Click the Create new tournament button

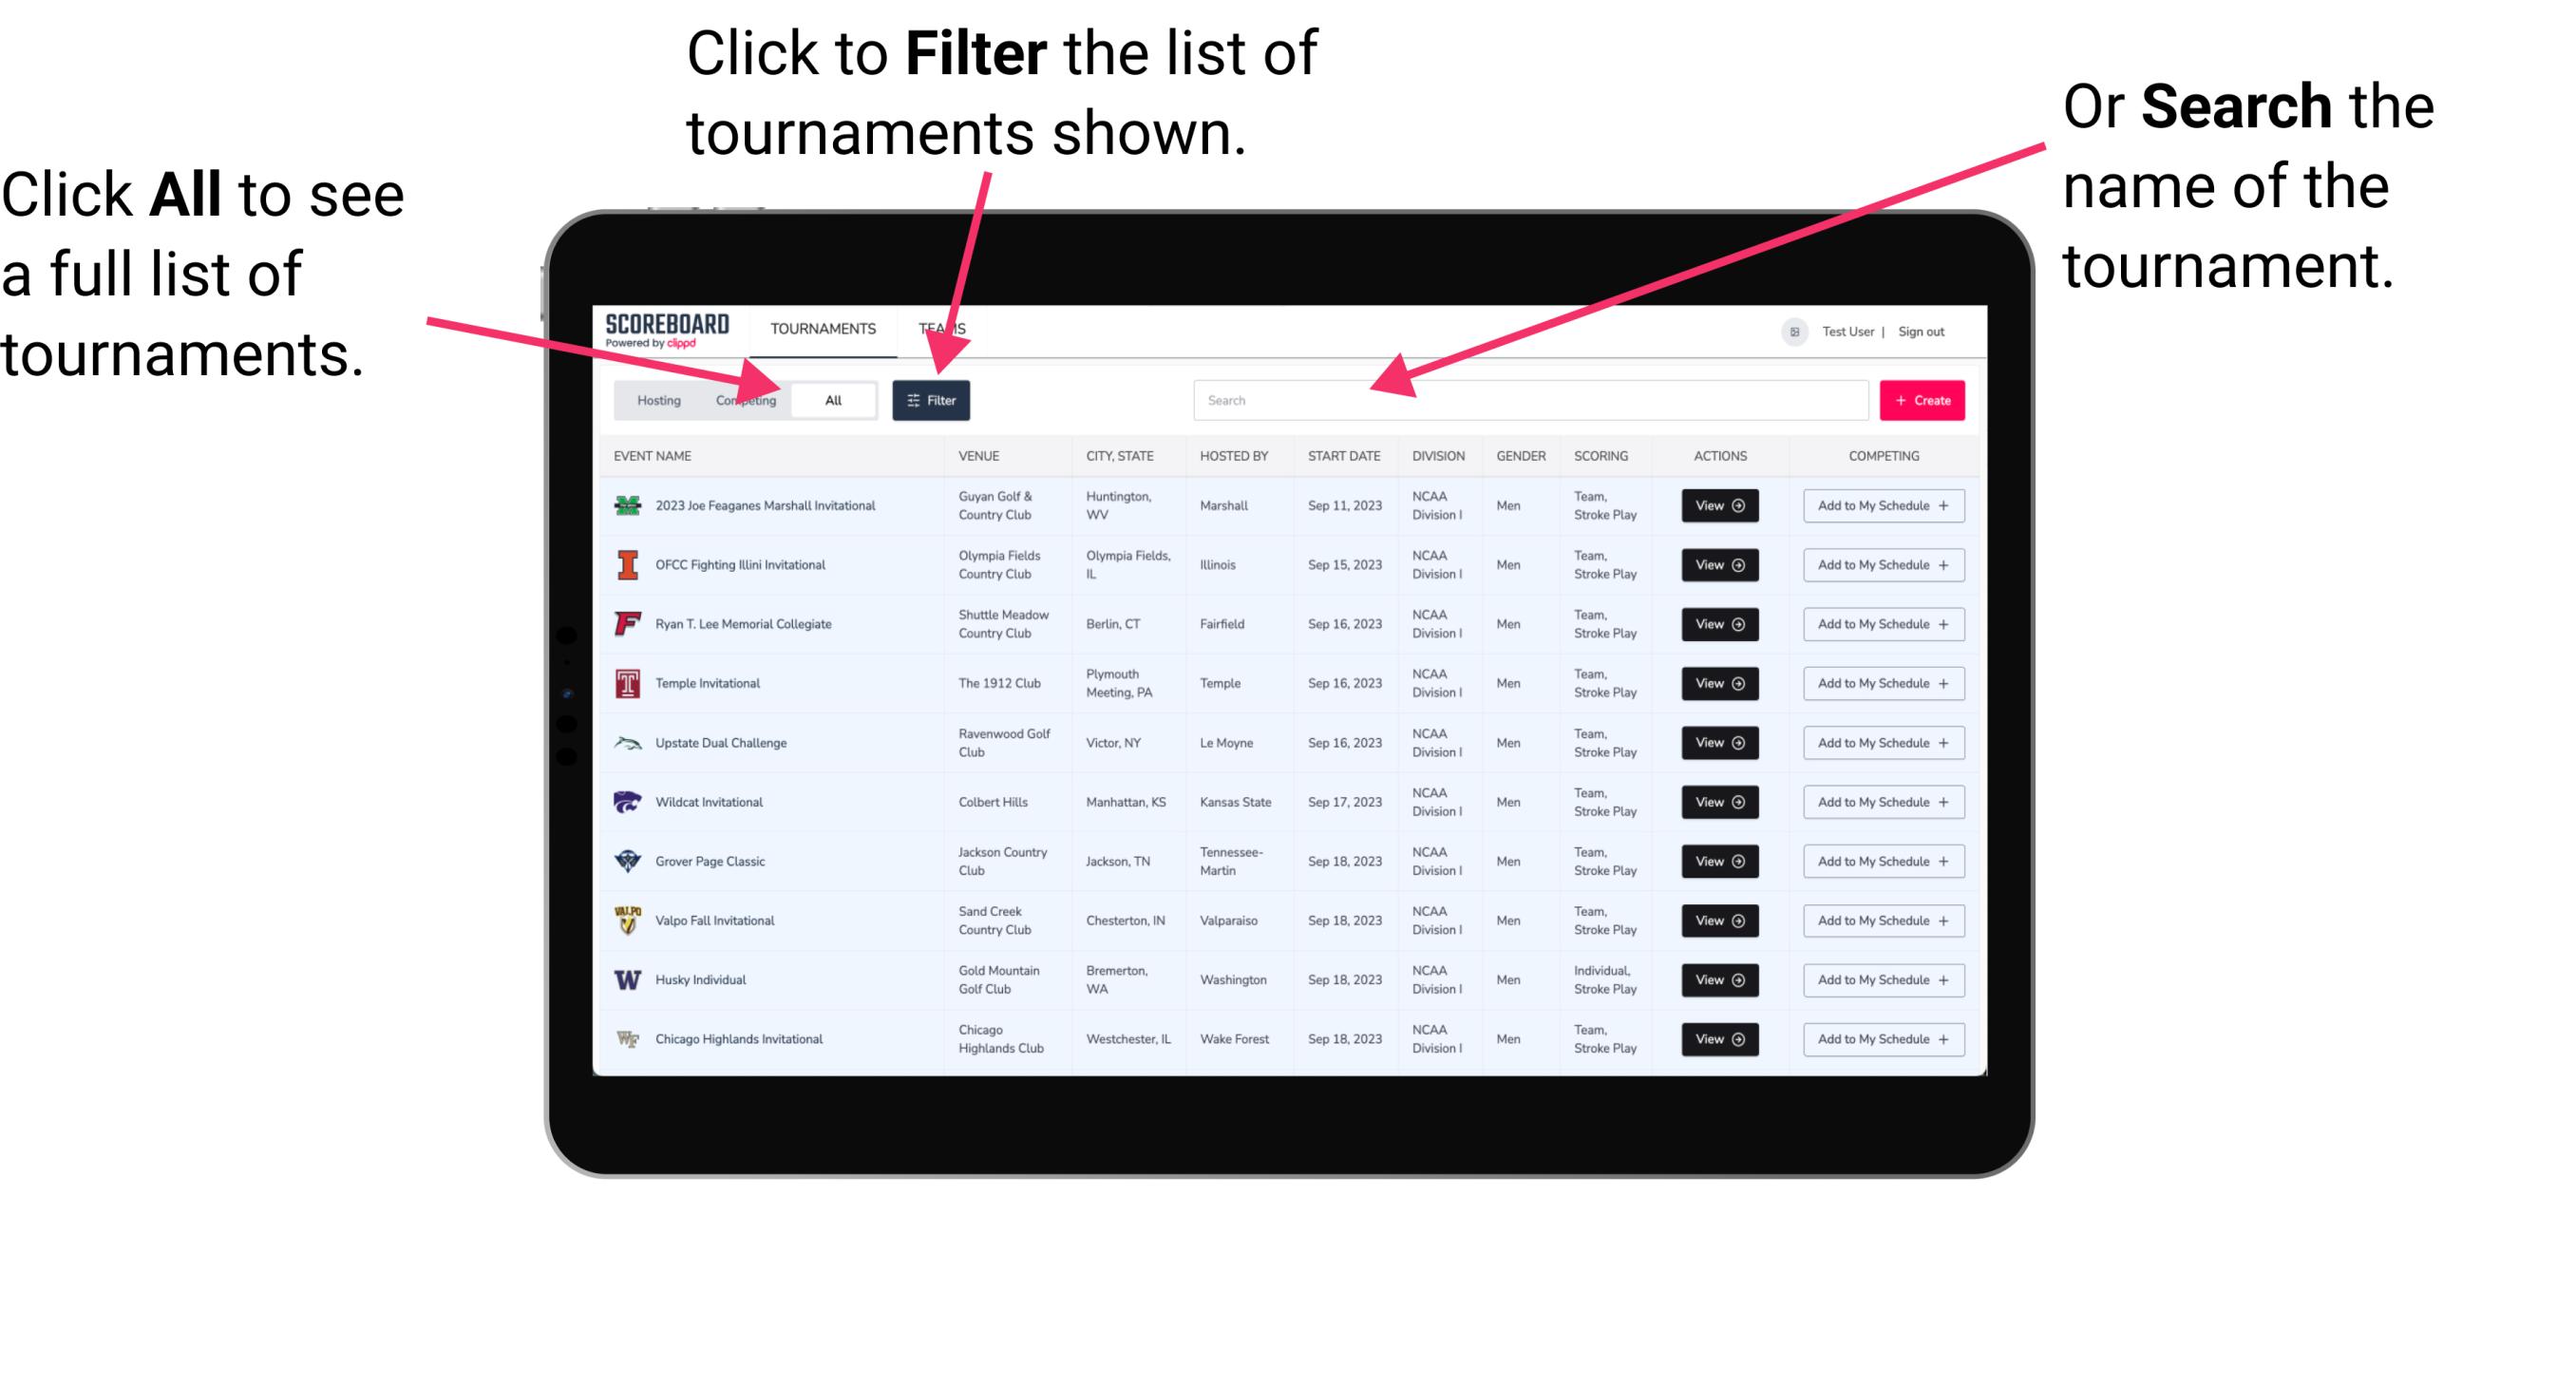click(1923, 399)
